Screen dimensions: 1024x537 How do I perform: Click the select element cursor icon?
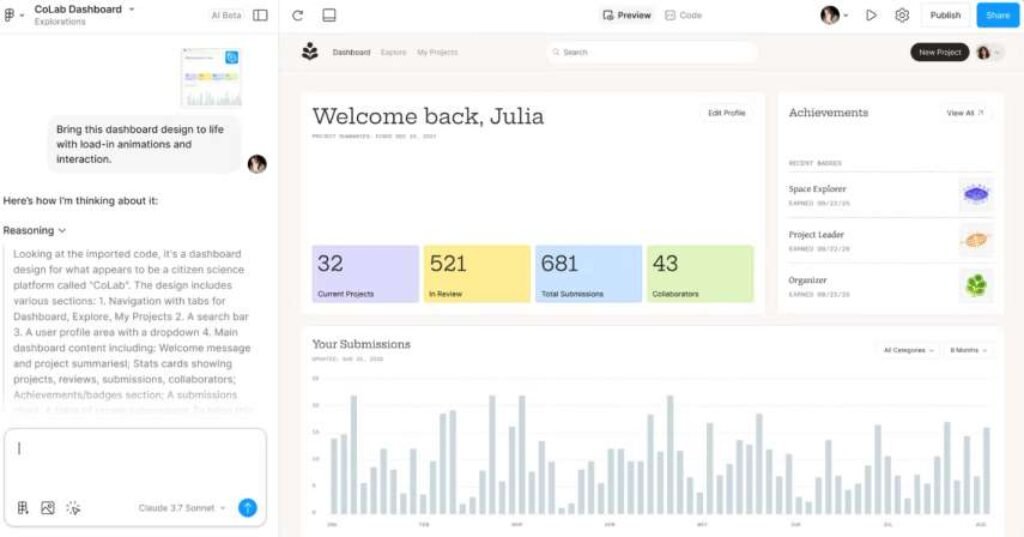tap(73, 508)
